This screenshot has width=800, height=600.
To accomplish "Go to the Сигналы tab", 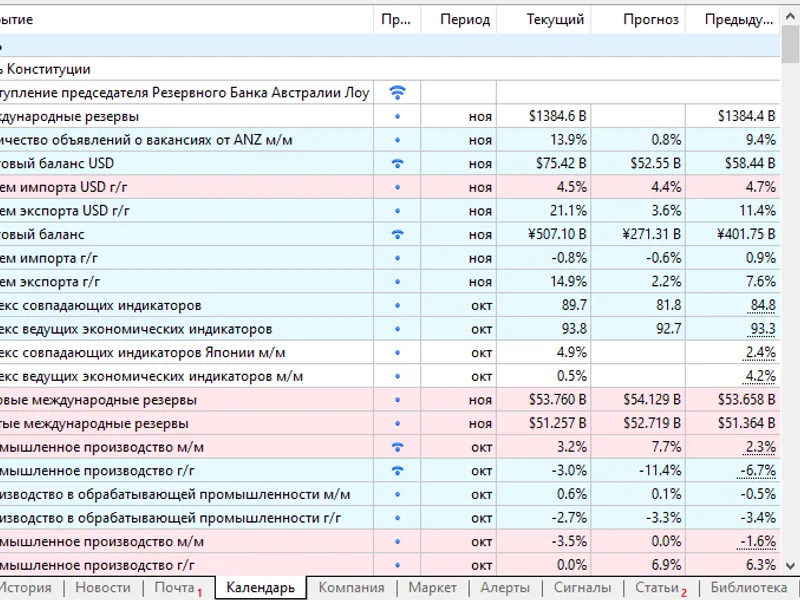I will 582,588.
